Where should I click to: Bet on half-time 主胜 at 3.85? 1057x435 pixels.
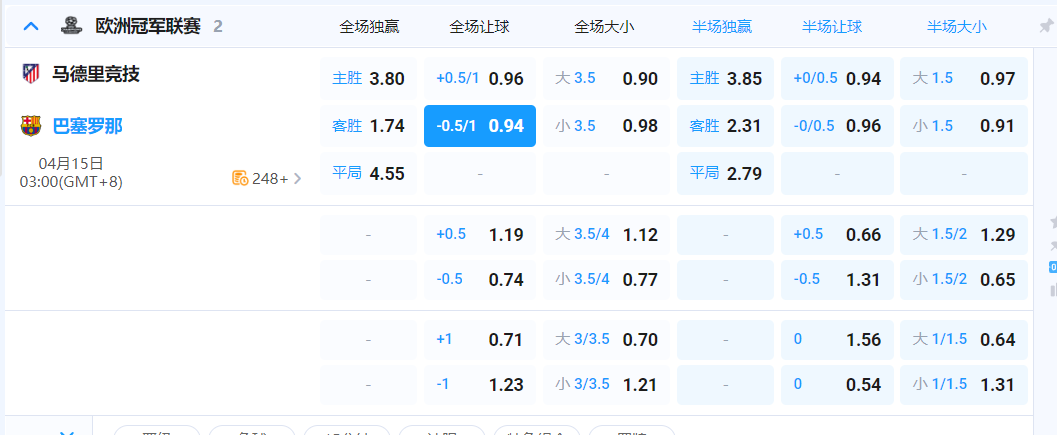click(x=725, y=78)
